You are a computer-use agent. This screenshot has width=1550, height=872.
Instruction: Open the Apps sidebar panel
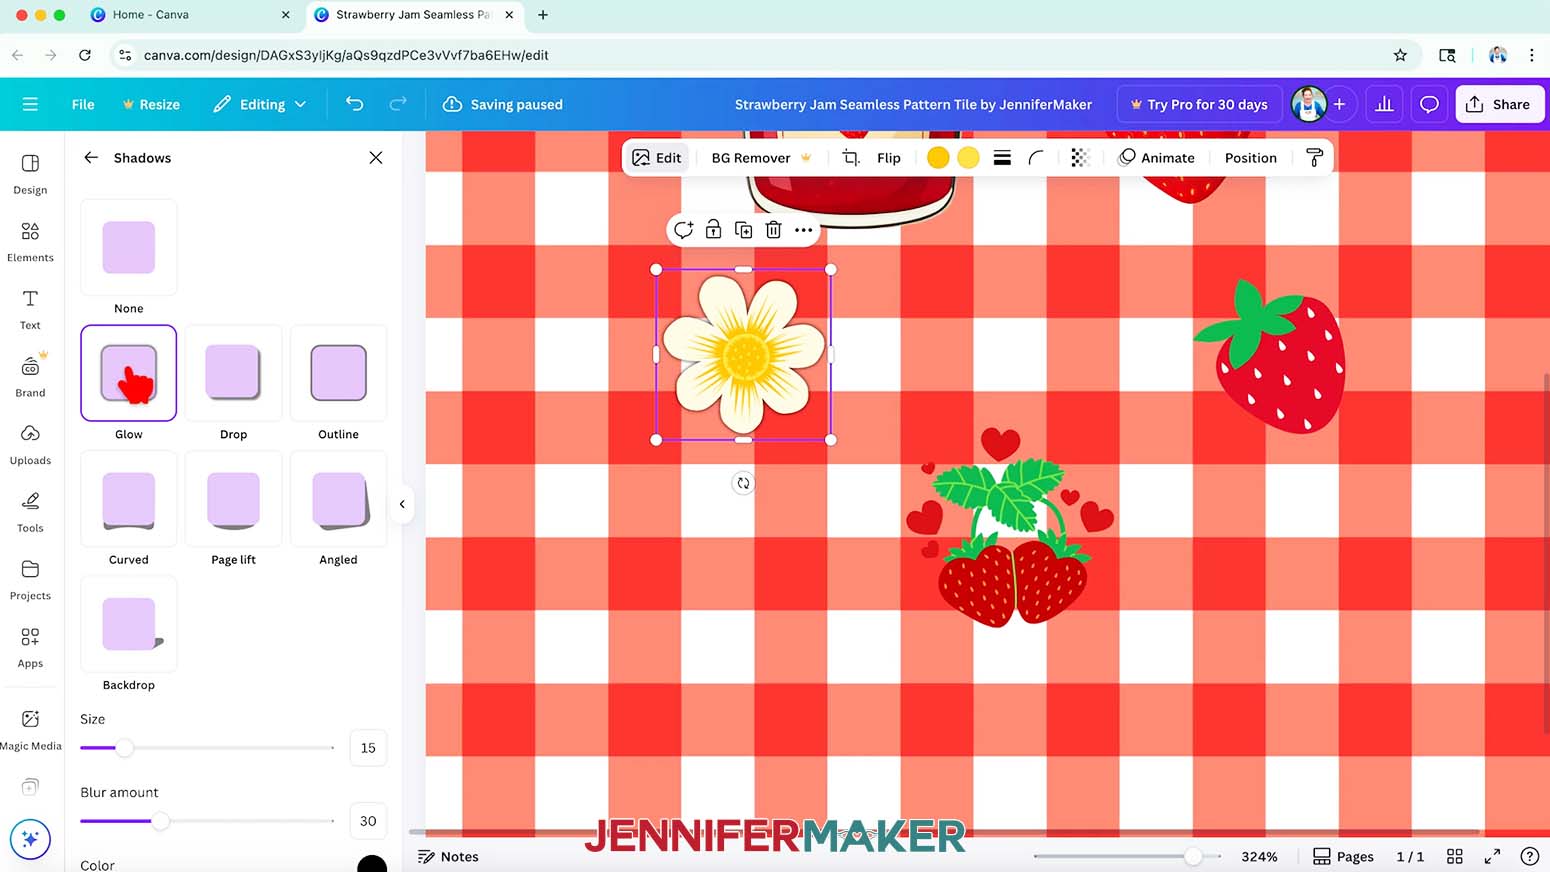coord(30,648)
